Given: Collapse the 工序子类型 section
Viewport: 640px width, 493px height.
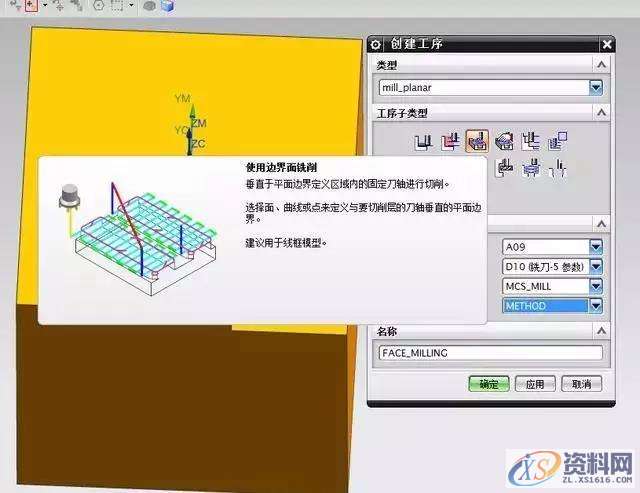Looking at the screenshot, I should (601, 112).
